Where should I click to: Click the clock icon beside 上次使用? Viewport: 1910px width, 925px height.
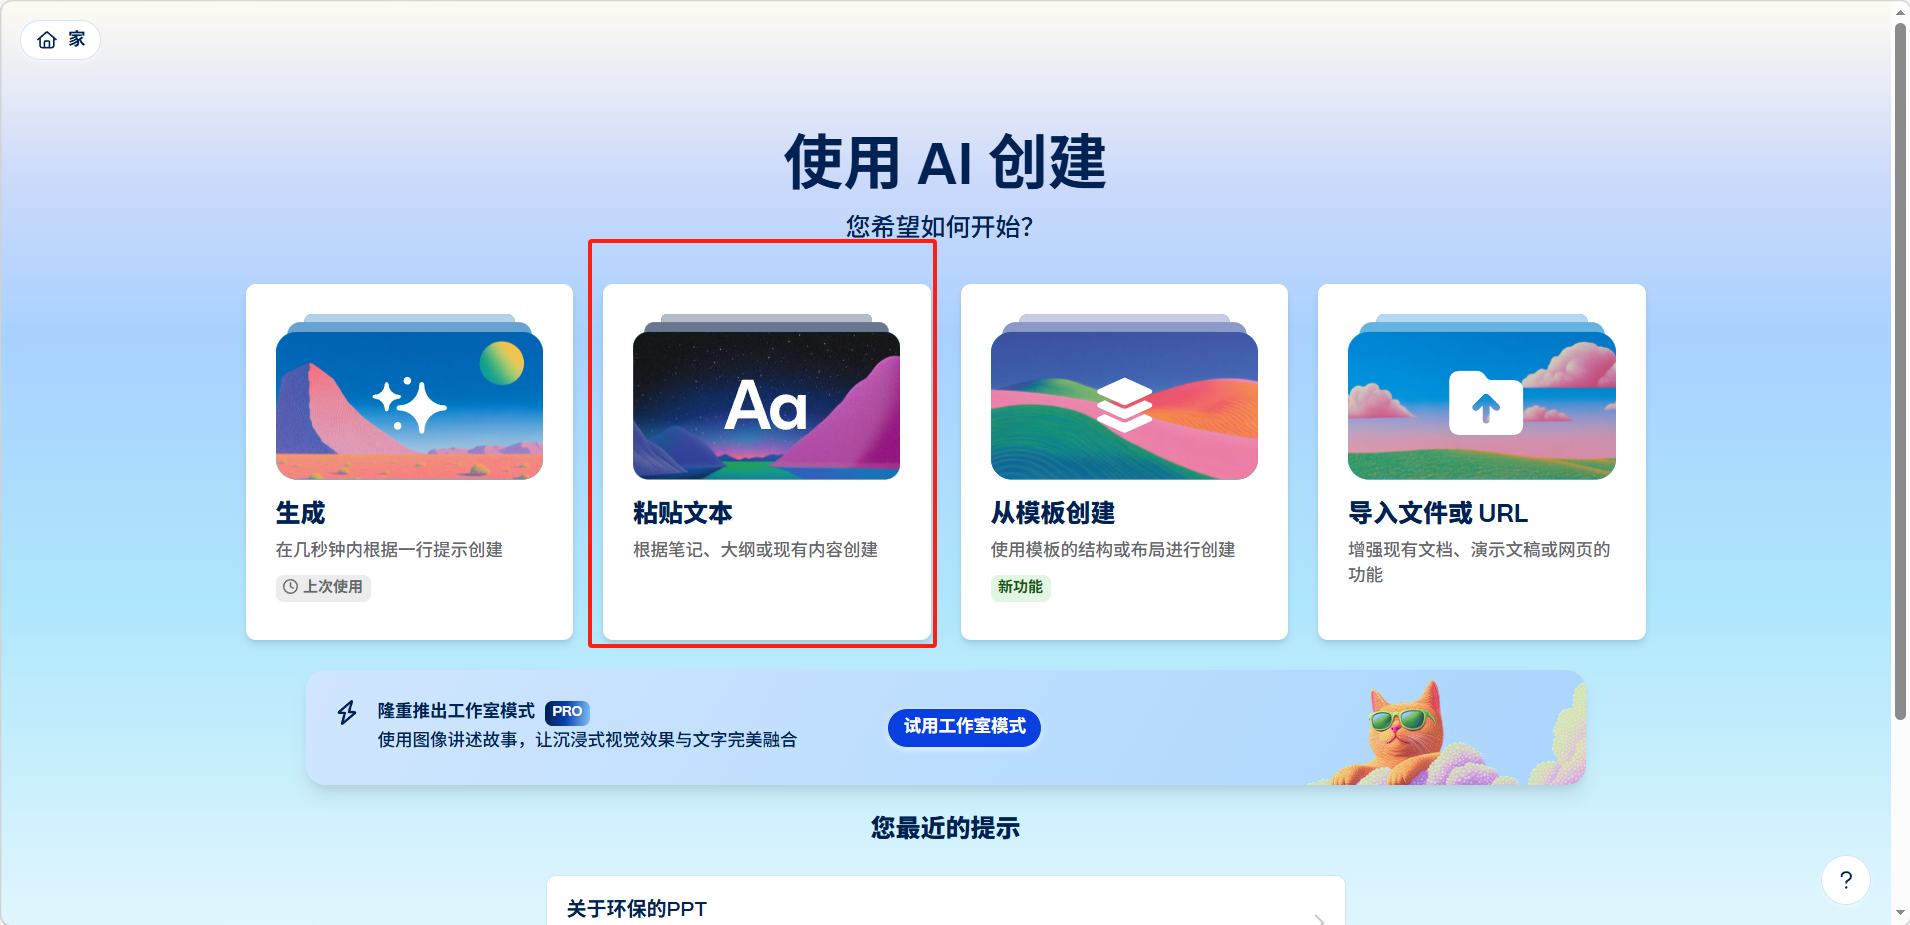[290, 587]
